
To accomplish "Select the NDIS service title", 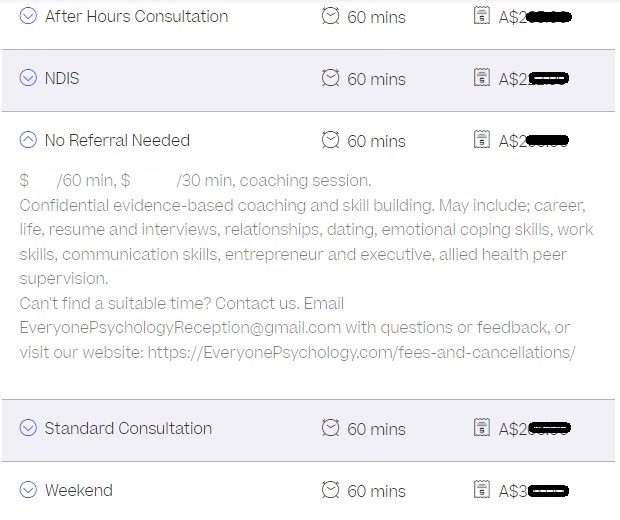I will [x=62, y=78].
